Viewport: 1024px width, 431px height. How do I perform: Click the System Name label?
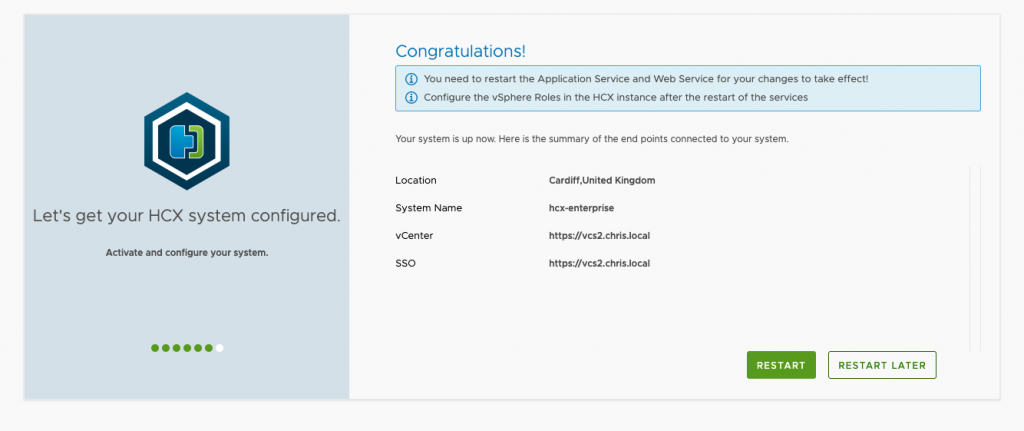[428, 208]
